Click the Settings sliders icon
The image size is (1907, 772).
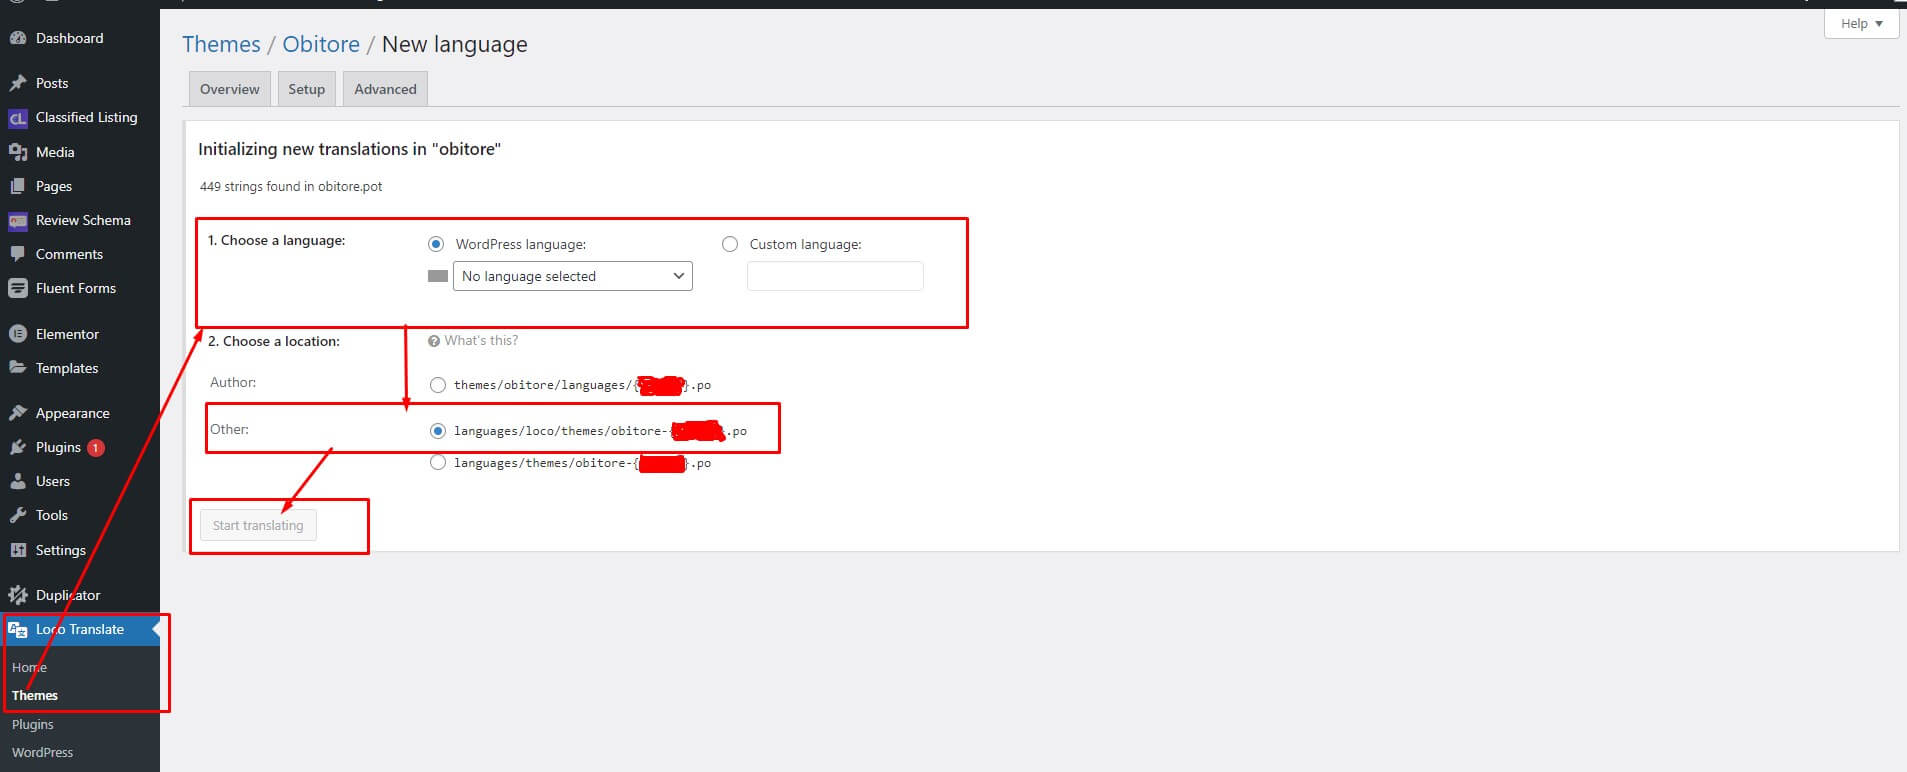coord(18,550)
